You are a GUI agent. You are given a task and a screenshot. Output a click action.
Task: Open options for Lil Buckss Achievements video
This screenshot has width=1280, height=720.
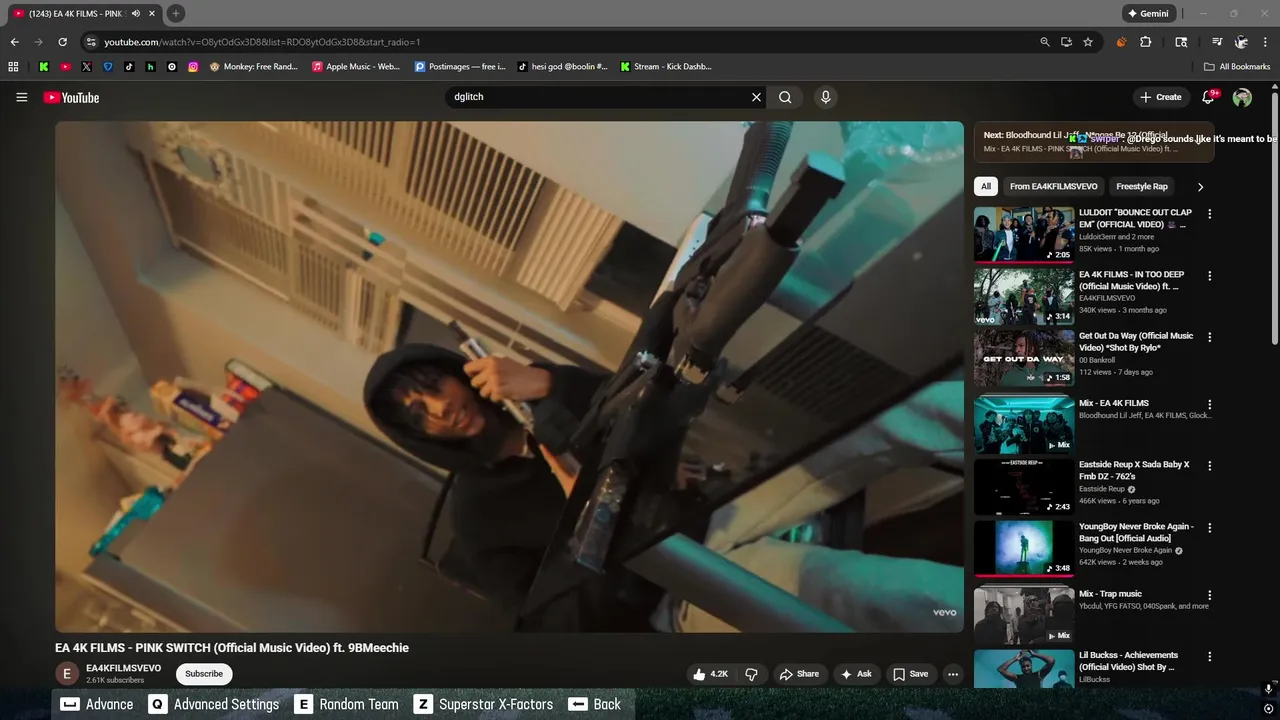[1209, 657]
